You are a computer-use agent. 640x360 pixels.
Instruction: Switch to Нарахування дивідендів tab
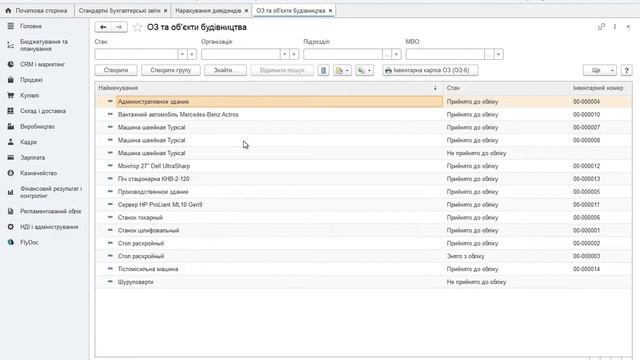208,11
